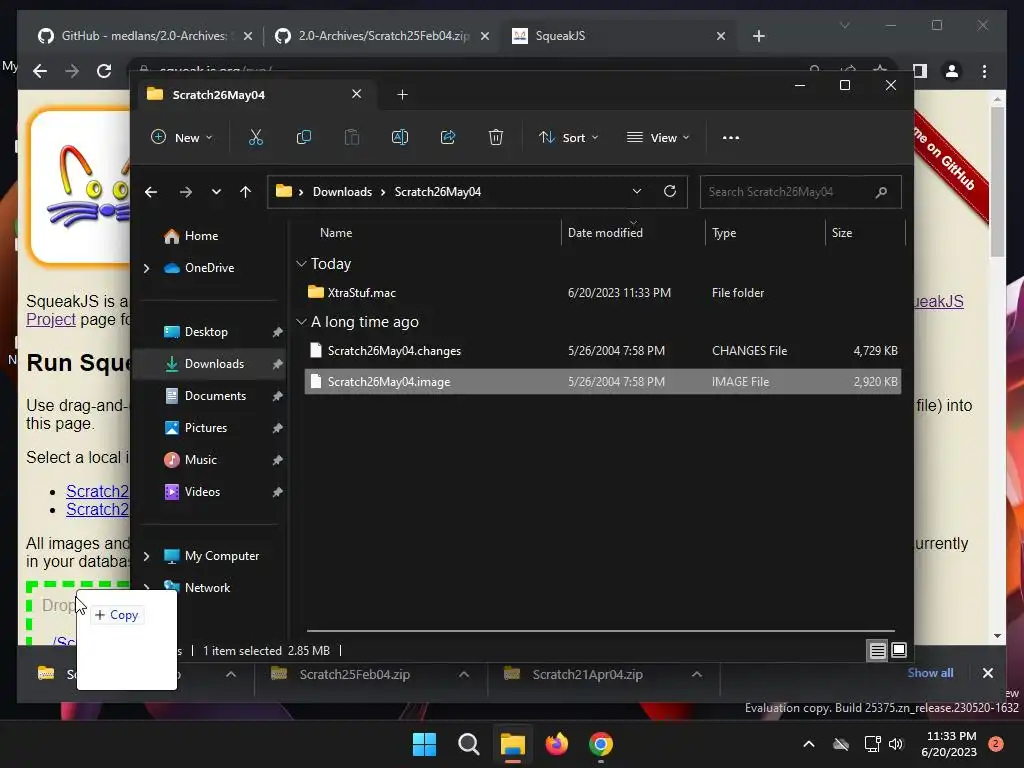The width and height of the screenshot is (1024, 768).
Task: Open the See more ellipsis menu
Action: (x=731, y=138)
